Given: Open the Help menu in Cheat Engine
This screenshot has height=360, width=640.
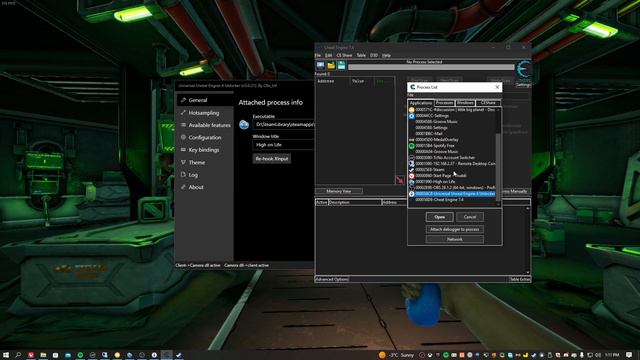Looking at the screenshot, I should click(386, 55).
